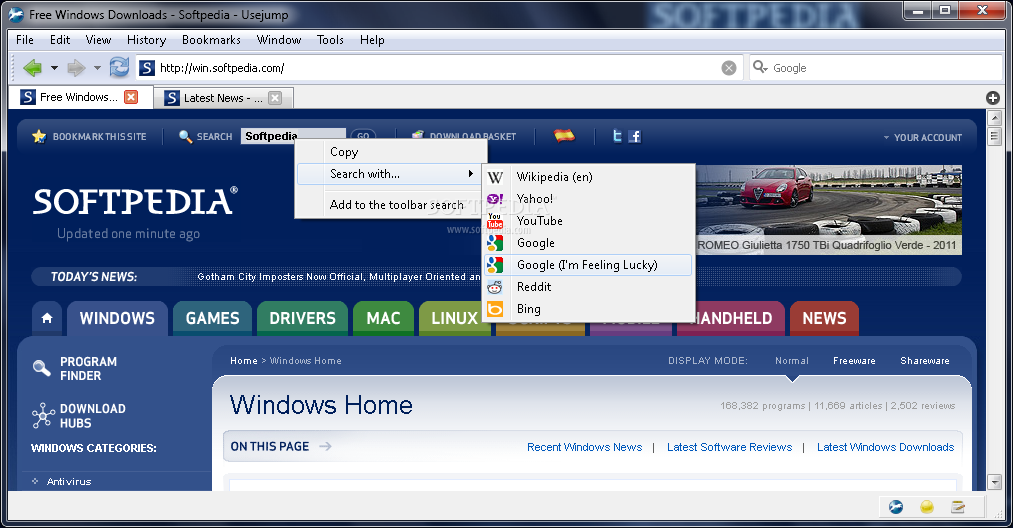
Task: Expand Your Account dropdown
Action: [923, 138]
